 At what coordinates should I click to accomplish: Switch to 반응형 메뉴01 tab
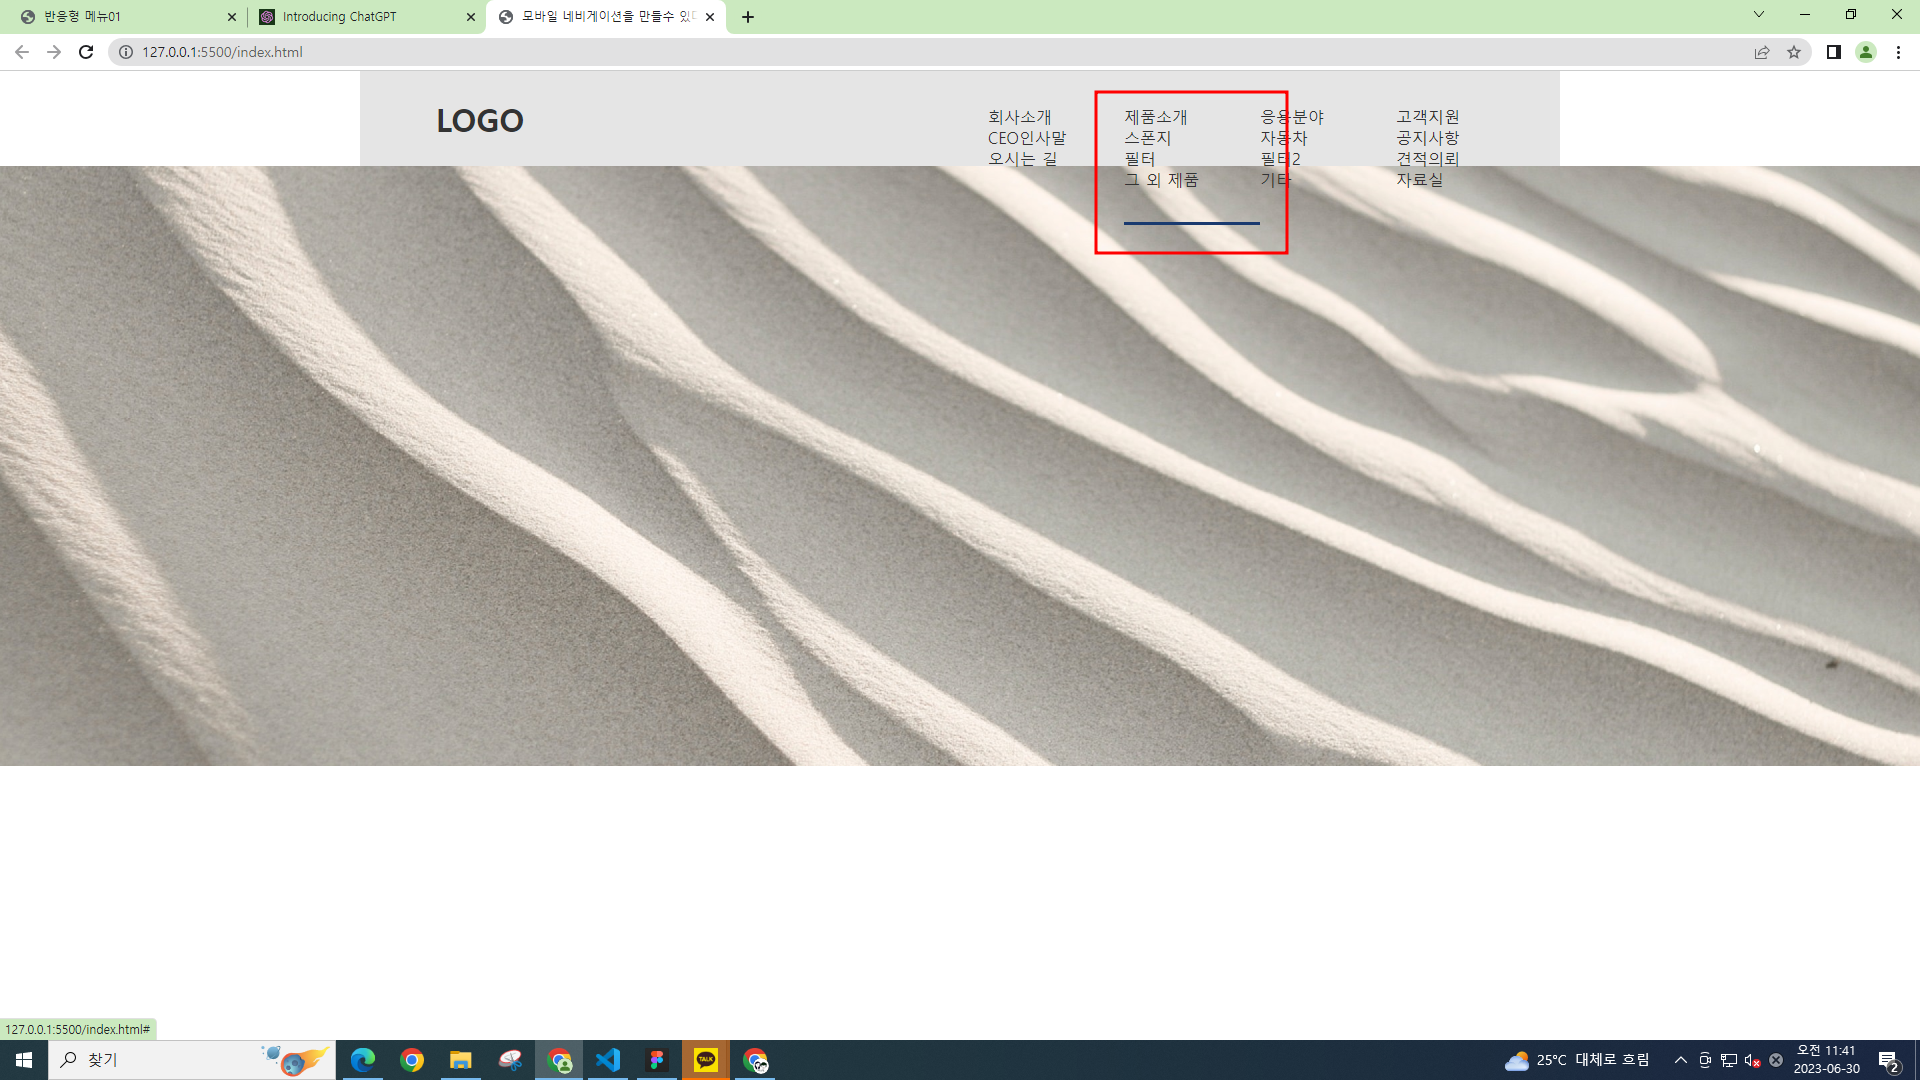coord(82,17)
